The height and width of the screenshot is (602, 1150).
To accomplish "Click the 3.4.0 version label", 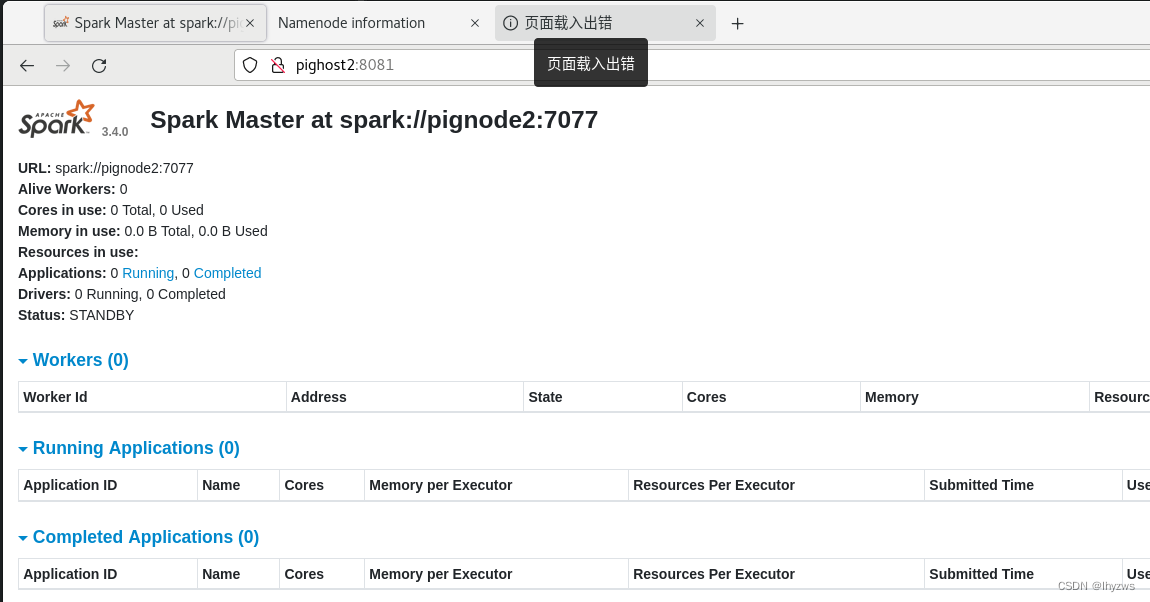I will click(x=114, y=131).
